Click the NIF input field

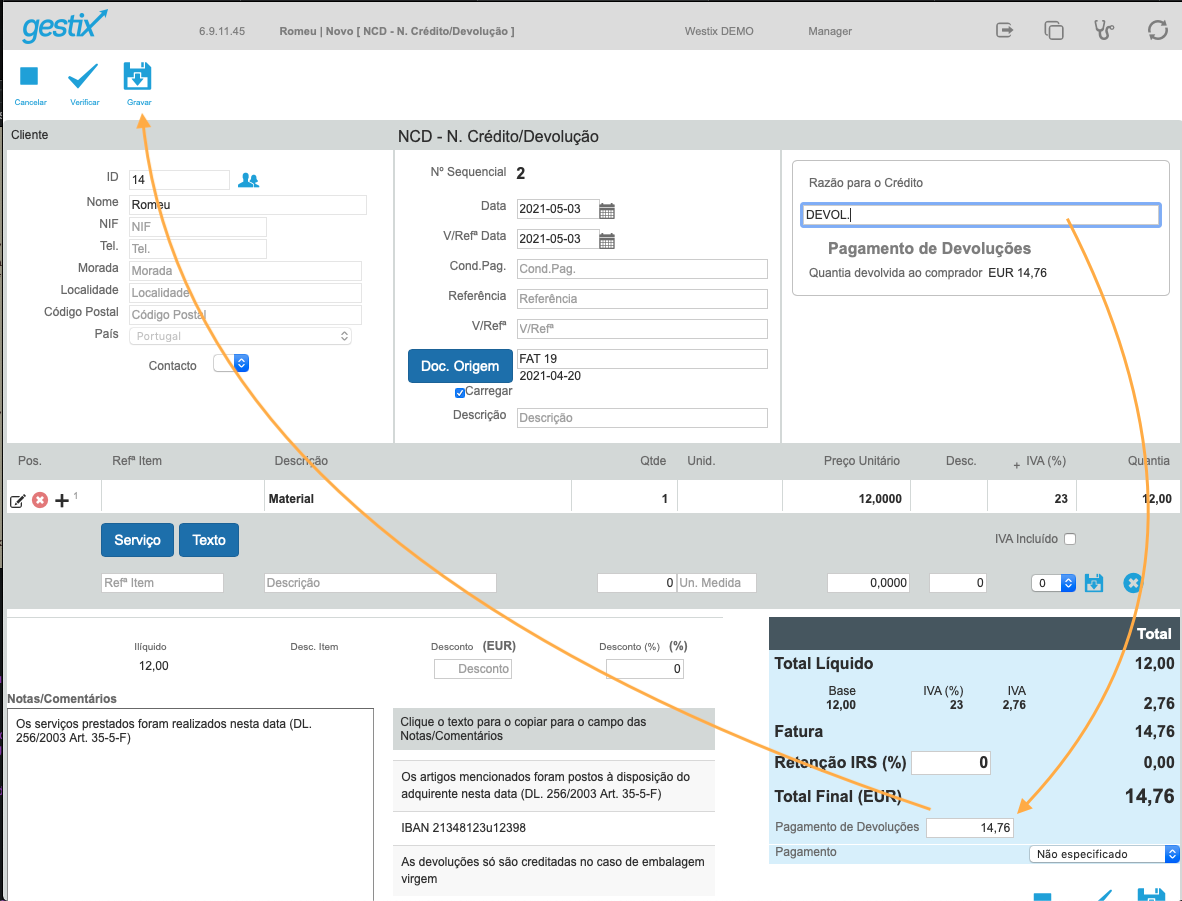pos(198,226)
